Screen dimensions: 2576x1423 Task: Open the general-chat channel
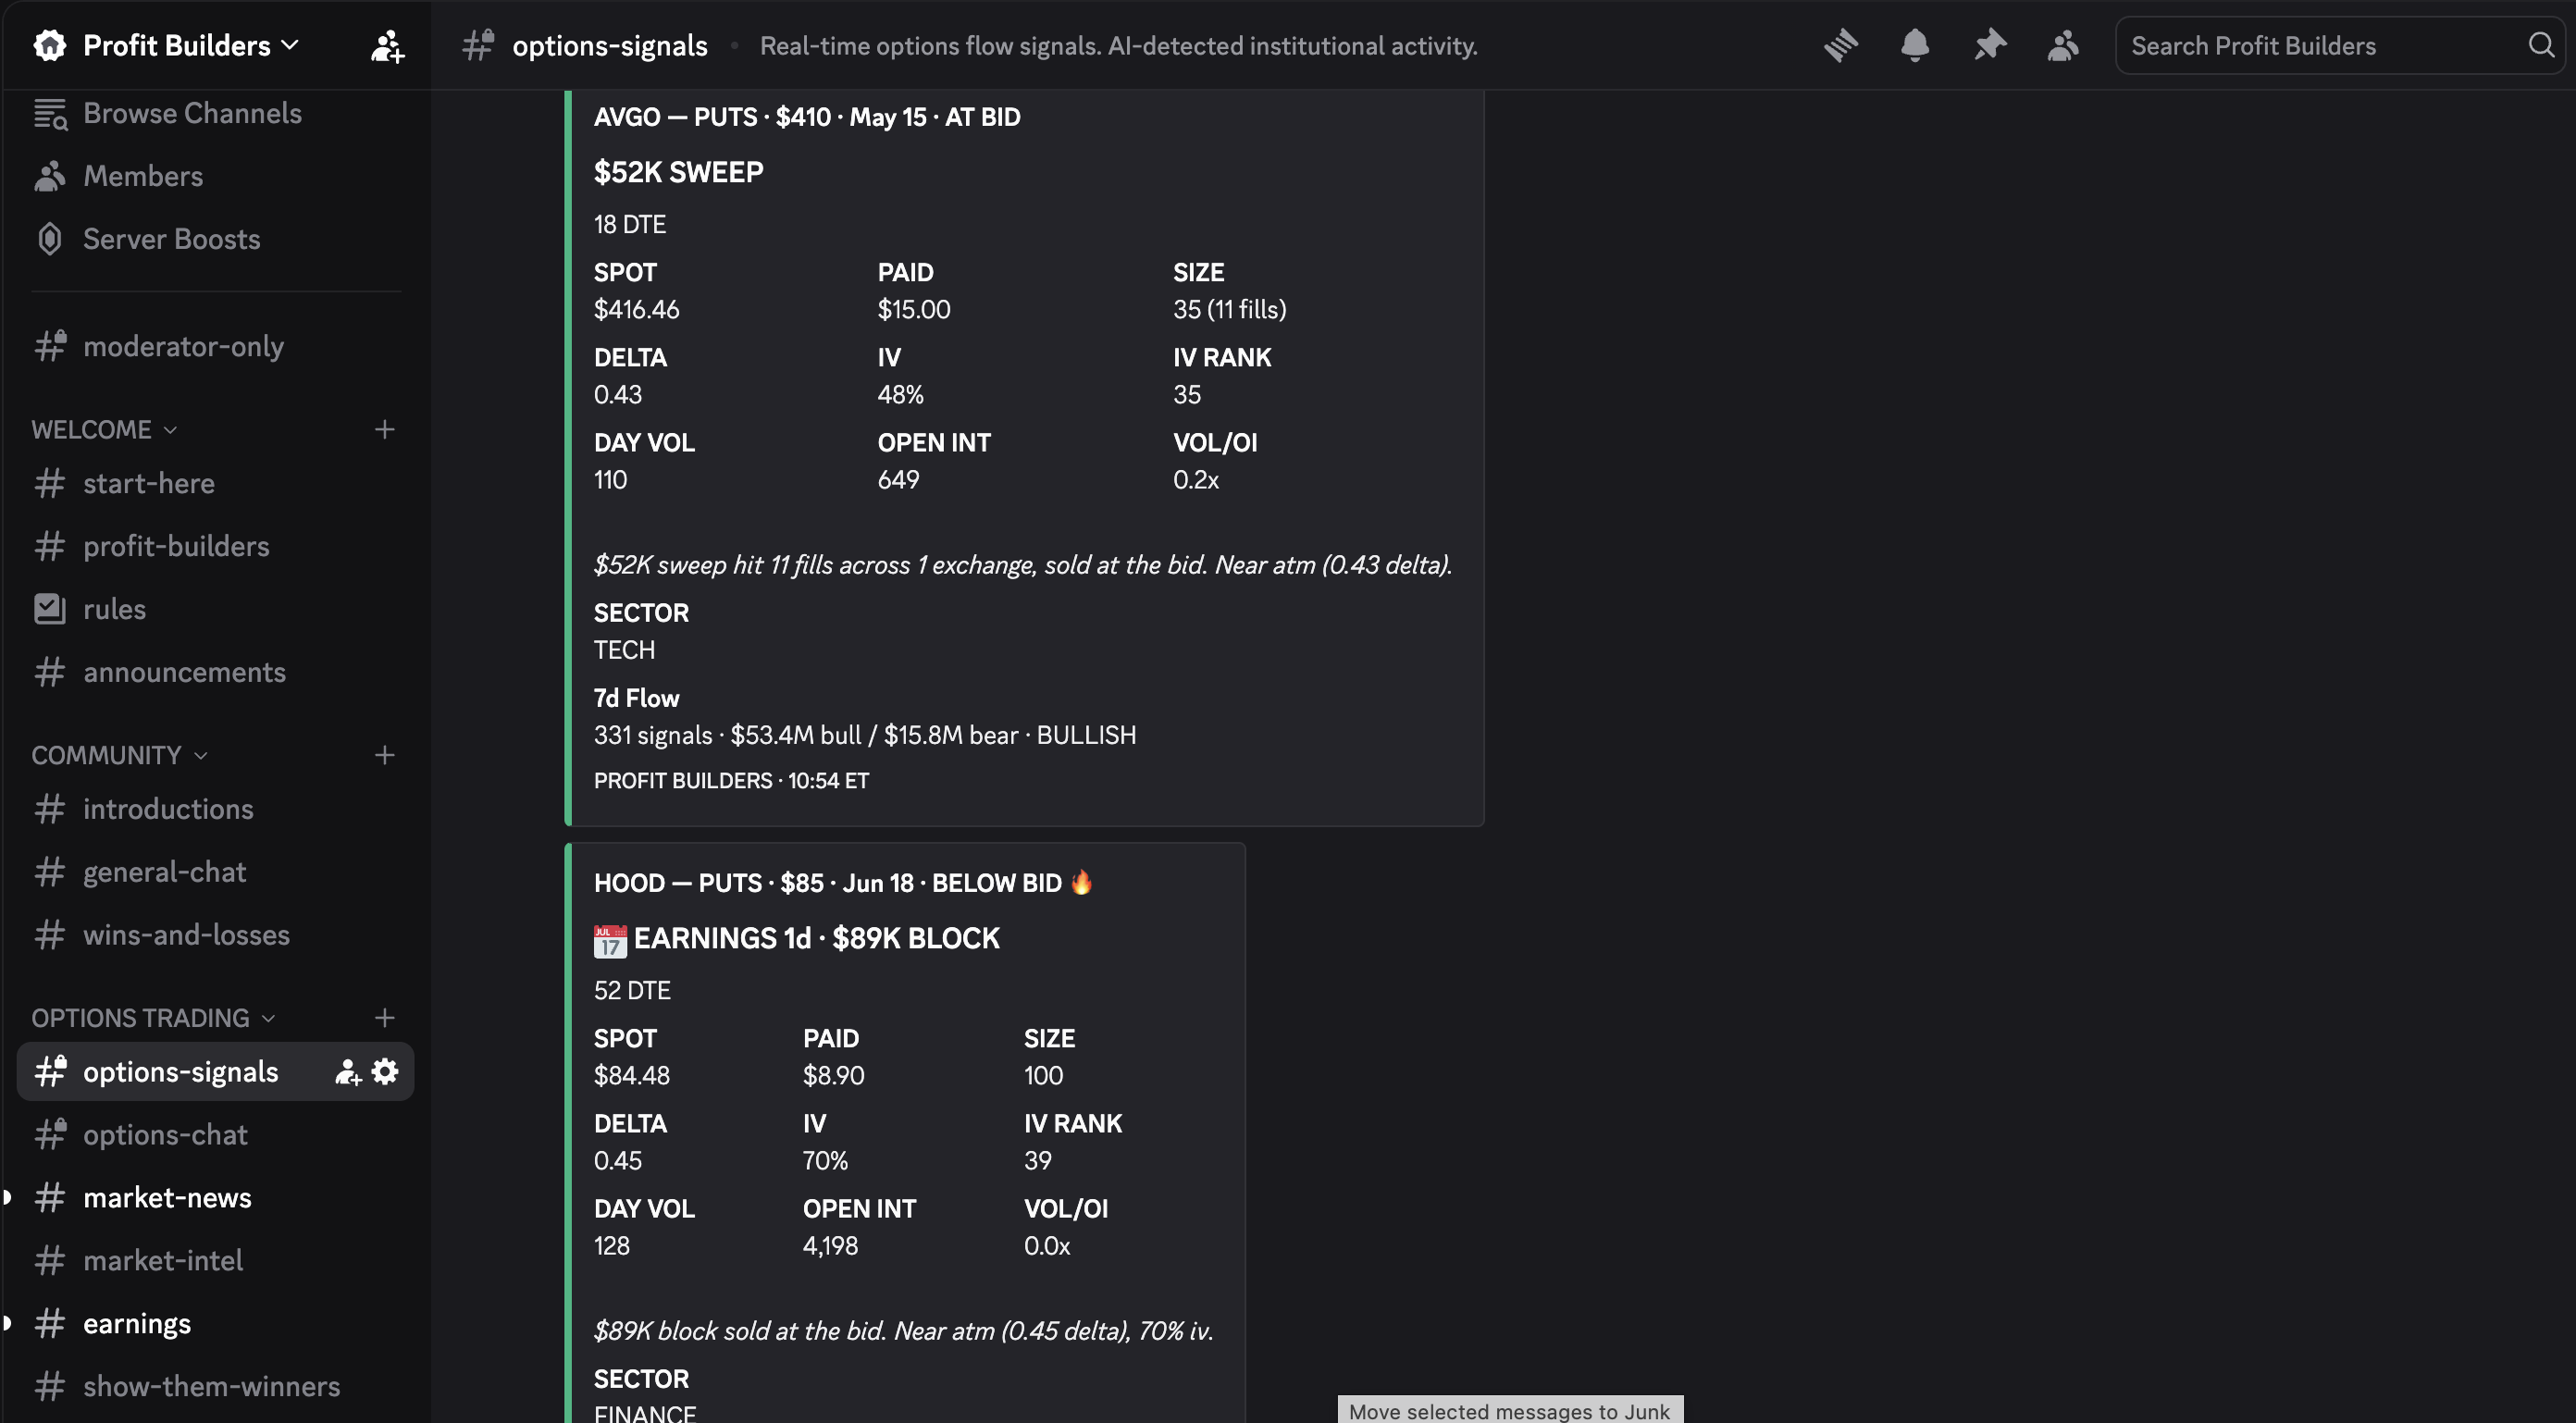(216, 872)
